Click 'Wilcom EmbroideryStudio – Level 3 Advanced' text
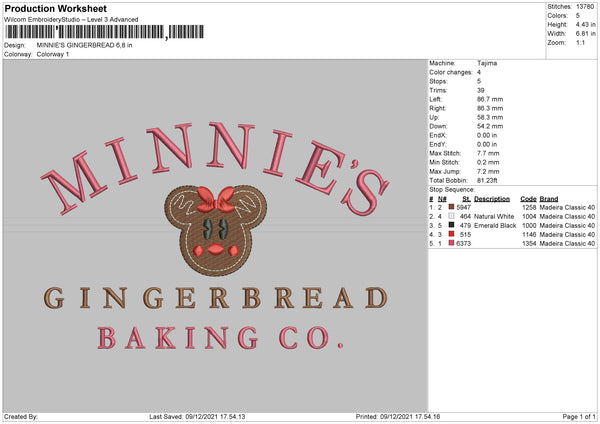The width and height of the screenshot is (600, 424). tap(71, 20)
